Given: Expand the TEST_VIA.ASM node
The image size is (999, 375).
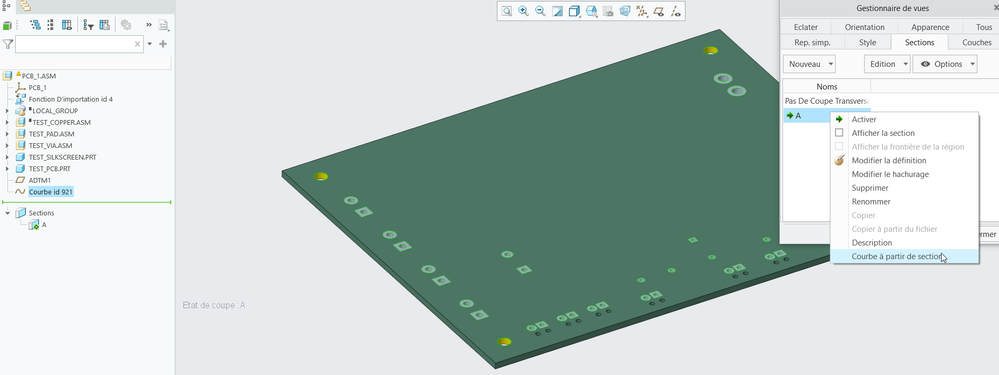Looking at the screenshot, I should coord(7,146).
